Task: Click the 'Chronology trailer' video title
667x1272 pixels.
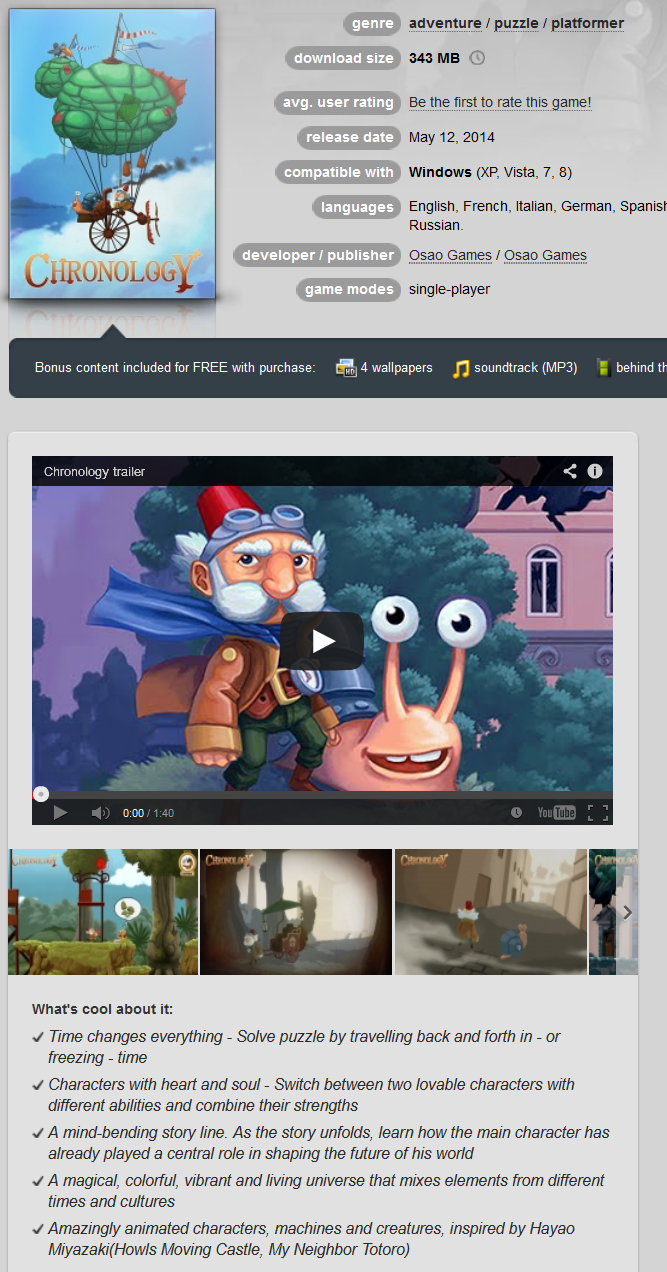Action: pos(94,471)
